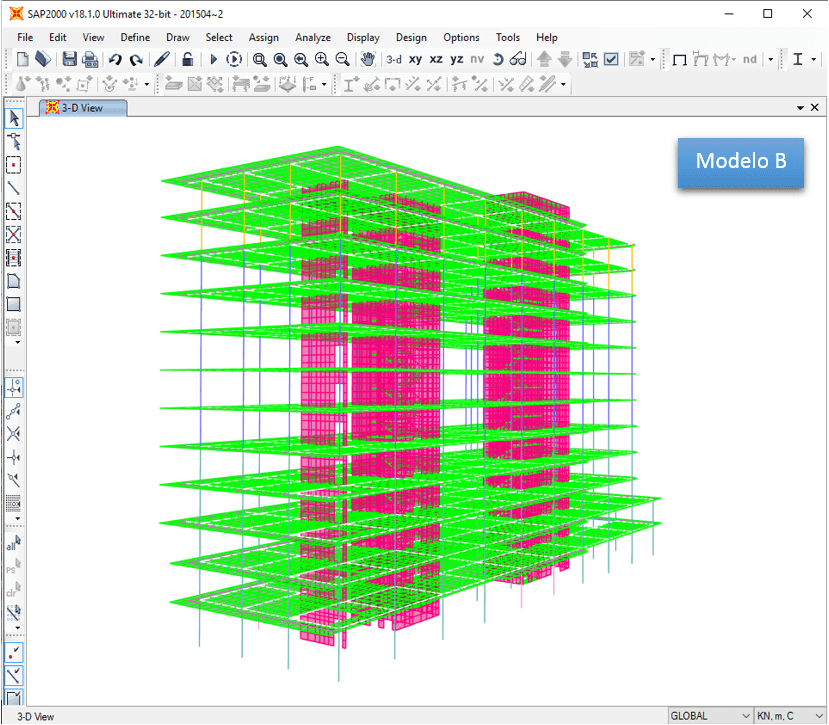Select the arrow pointer tool in the side toolbar
829x725 pixels.
(13, 117)
